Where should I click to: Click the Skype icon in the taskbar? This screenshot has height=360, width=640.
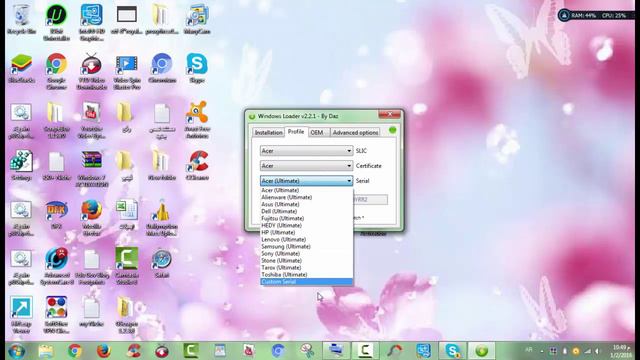[452, 351]
